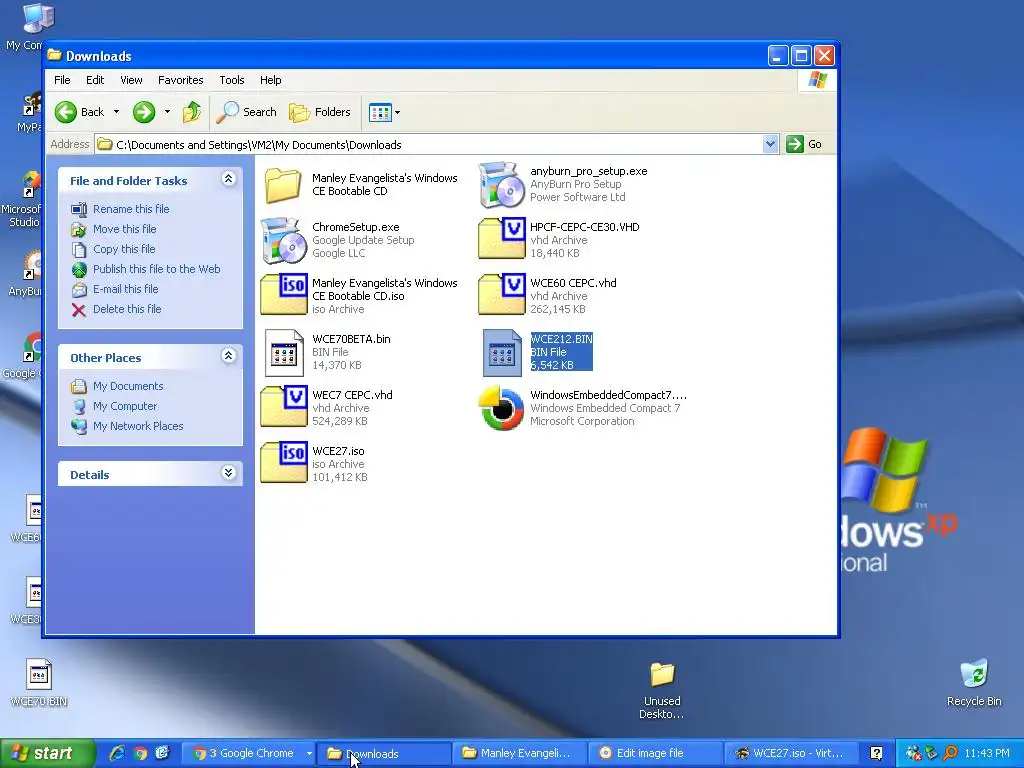Expand the Forward history dropdown arrow
Image resolution: width=1024 pixels, height=768 pixels.
pos(167,112)
